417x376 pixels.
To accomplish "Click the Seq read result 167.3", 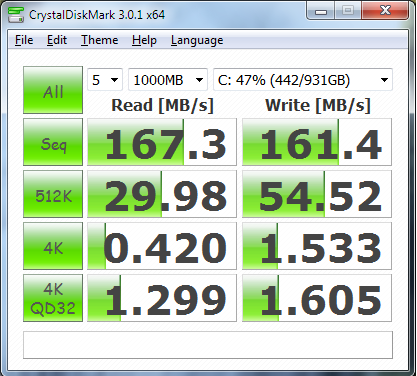I will tap(162, 142).
